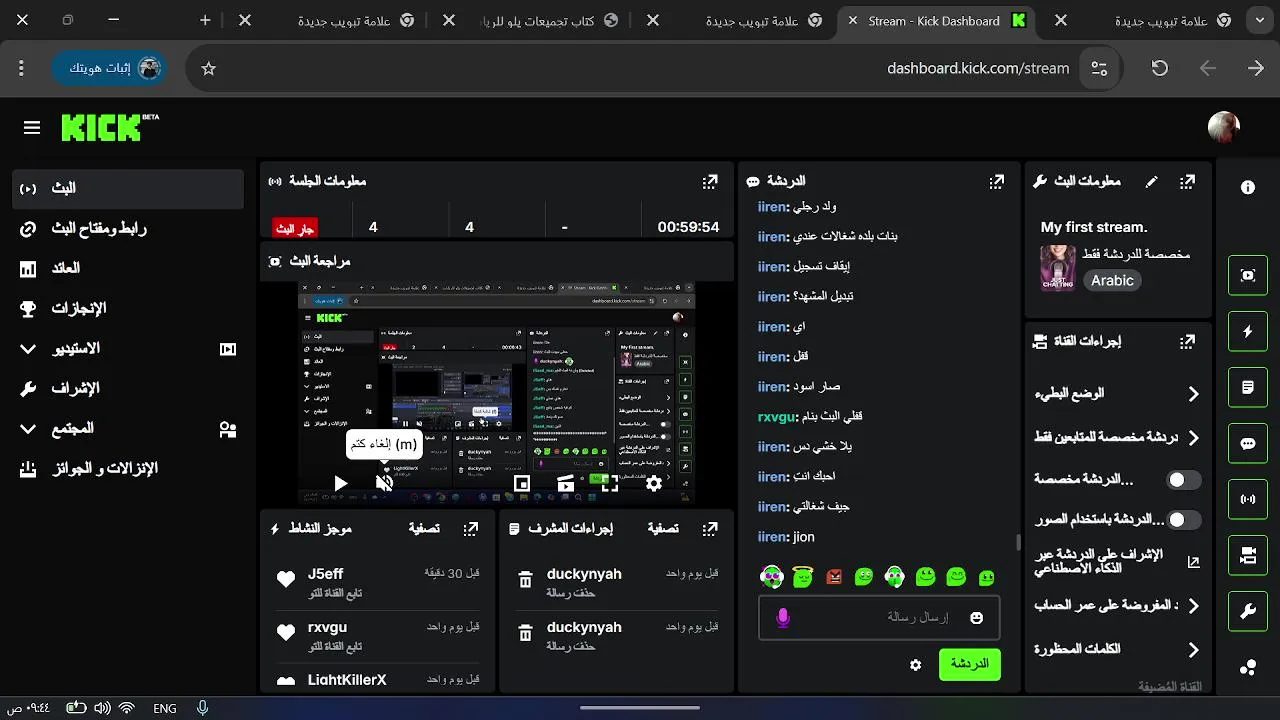Insert the halo angel emote
The width and height of the screenshot is (1280, 720).
[x=802, y=576]
